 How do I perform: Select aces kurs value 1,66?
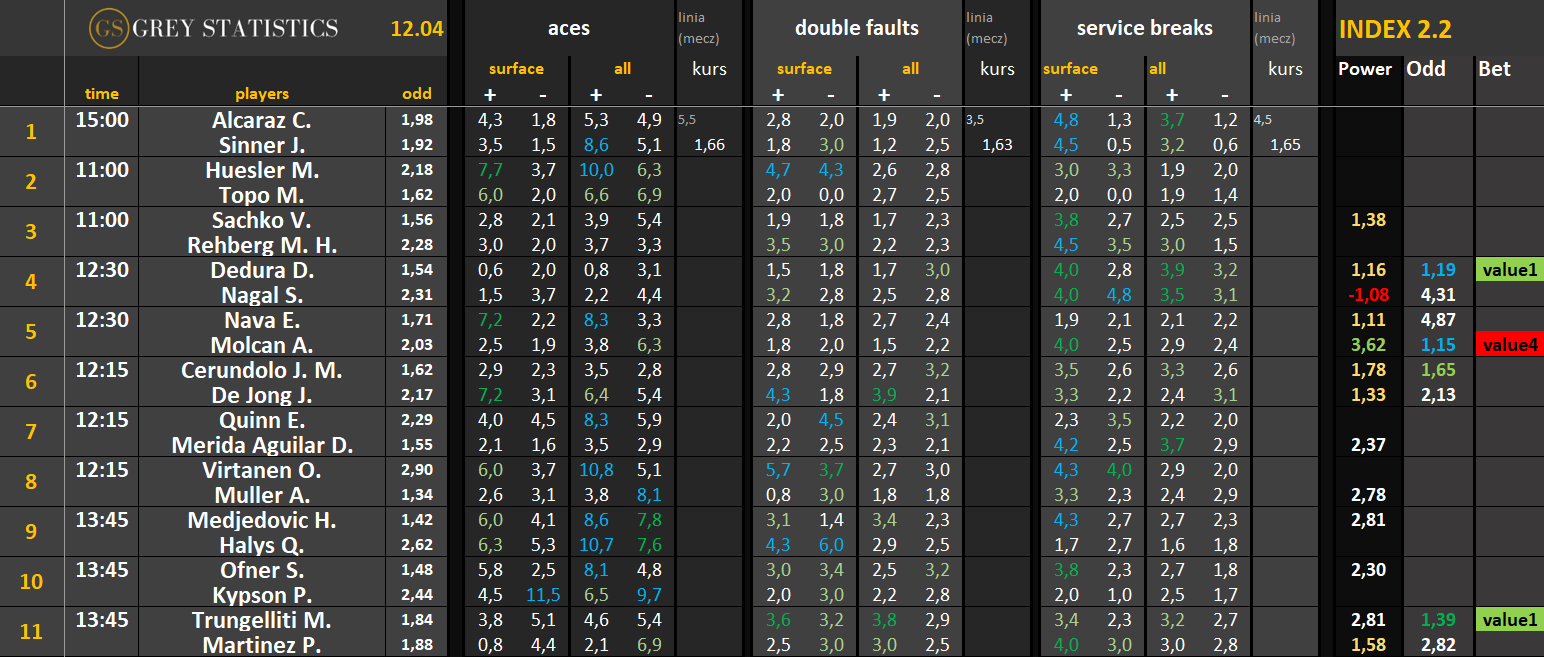pyautogui.click(x=709, y=145)
